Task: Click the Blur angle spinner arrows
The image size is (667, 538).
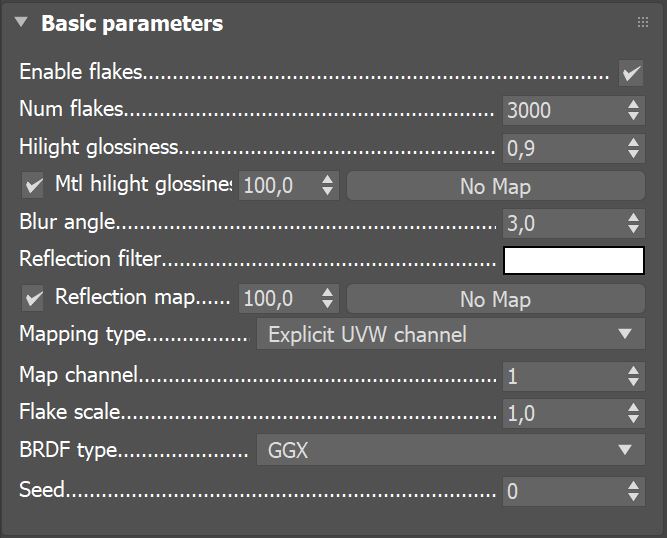Action: click(633, 224)
